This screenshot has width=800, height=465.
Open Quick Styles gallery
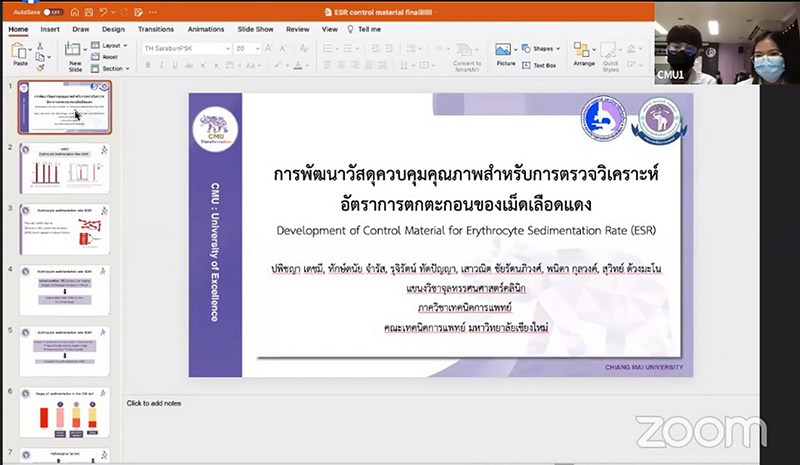click(610, 57)
